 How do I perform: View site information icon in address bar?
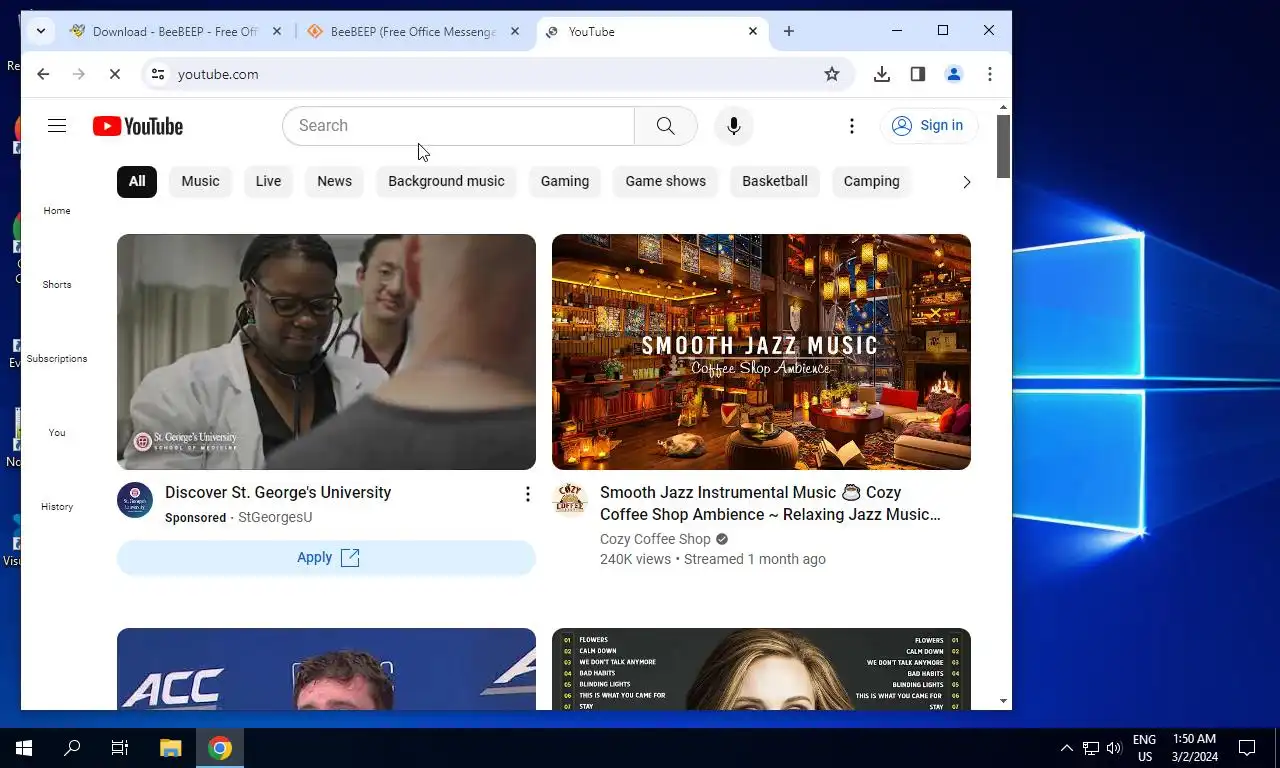[156, 74]
